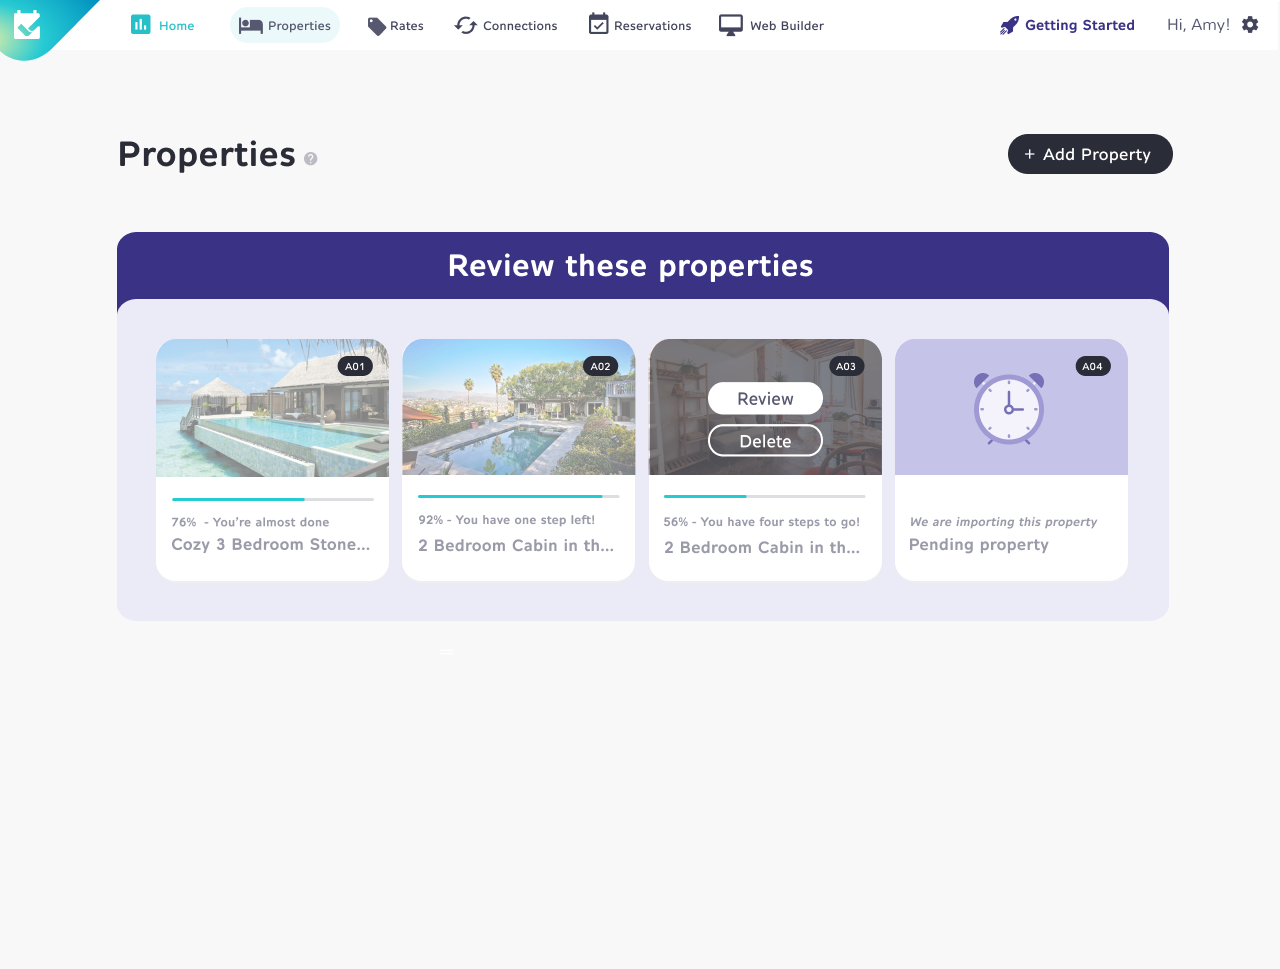Click 'We are importing this property' text
Image resolution: width=1280 pixels, height=969 pixels.
(x=1003, y=522)
